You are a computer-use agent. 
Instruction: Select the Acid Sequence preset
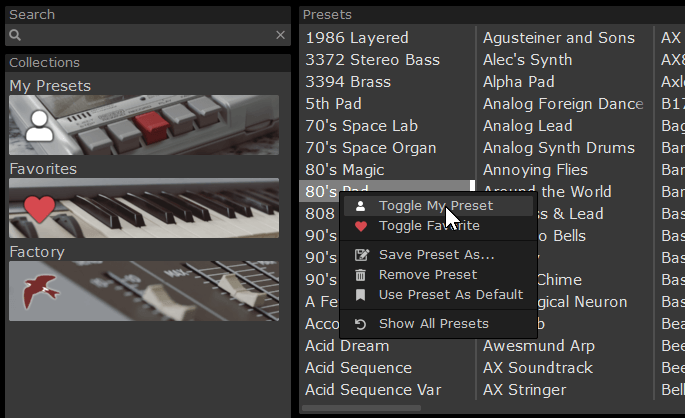(x=358, y=368)
